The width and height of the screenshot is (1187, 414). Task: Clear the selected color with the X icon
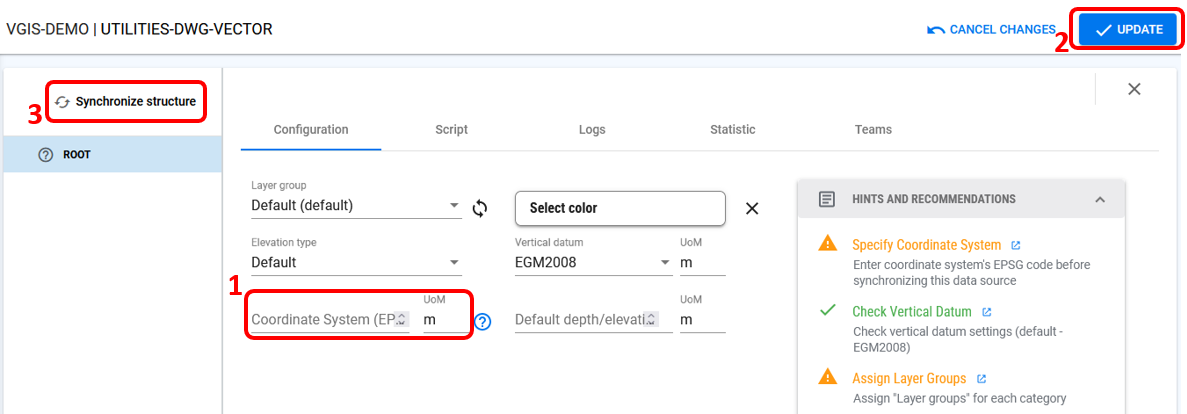pyautogui.click(x=752, y=208)
